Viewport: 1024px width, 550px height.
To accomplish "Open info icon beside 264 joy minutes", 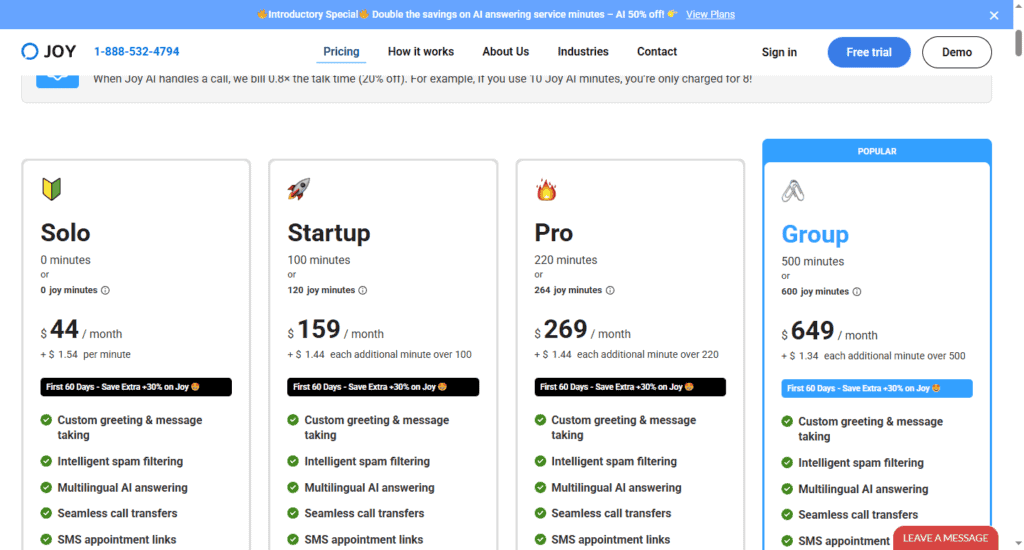I will tap(610, 291).
